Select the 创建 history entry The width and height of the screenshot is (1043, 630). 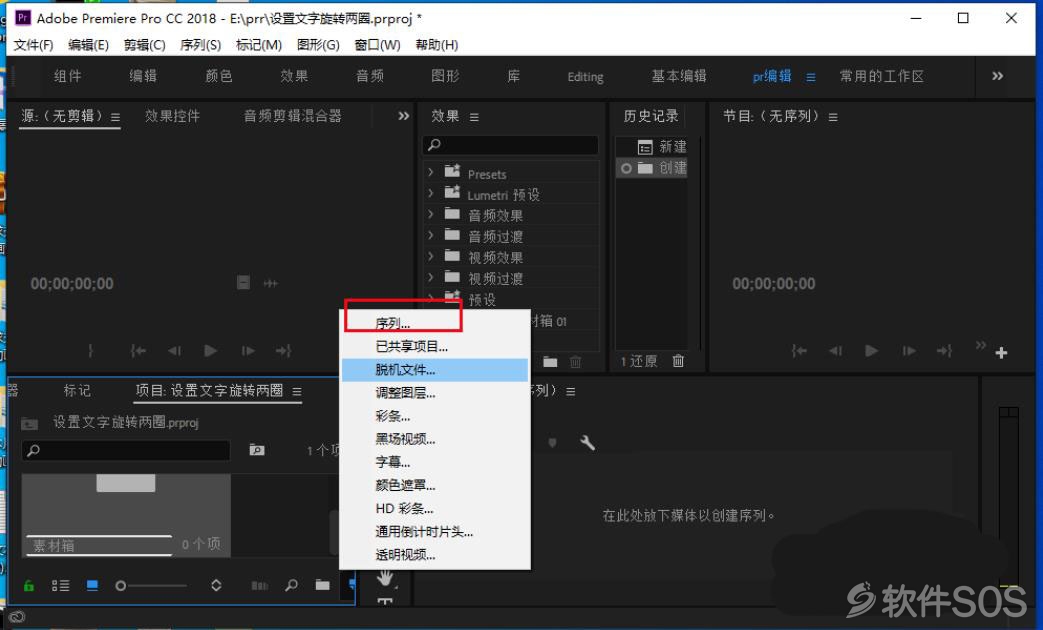point(653,168)
